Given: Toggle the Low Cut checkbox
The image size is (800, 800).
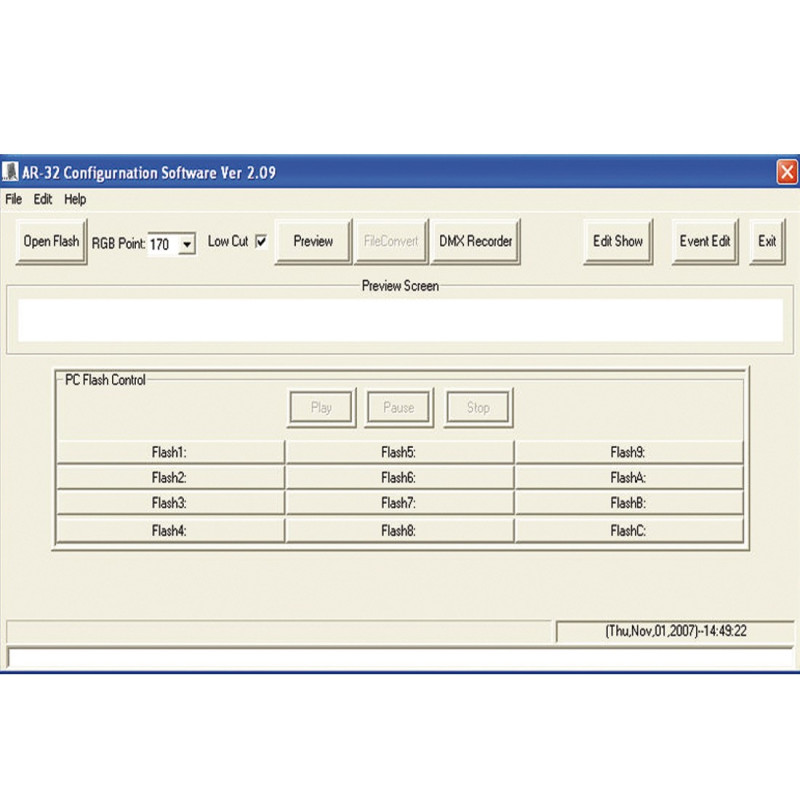Looking at the screenshot, I should 261,241.
